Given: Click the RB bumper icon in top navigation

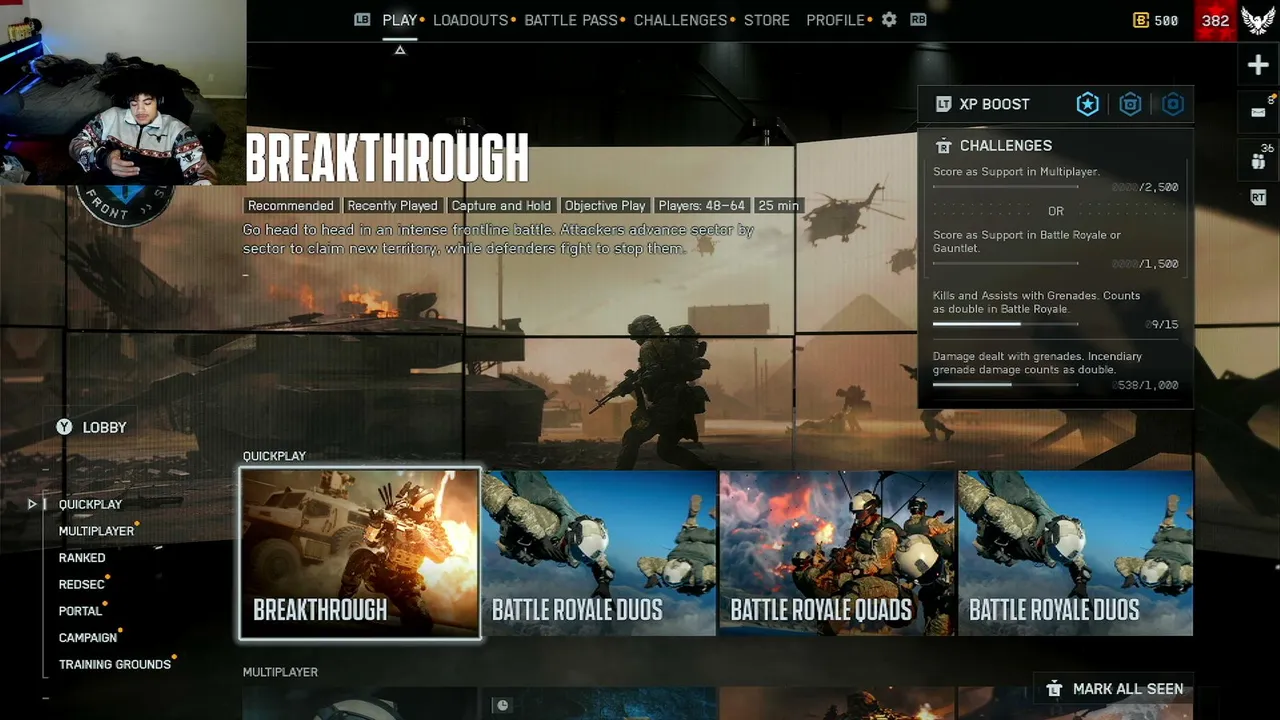Looking at the screenshot, I should click(x=918, y=20).
